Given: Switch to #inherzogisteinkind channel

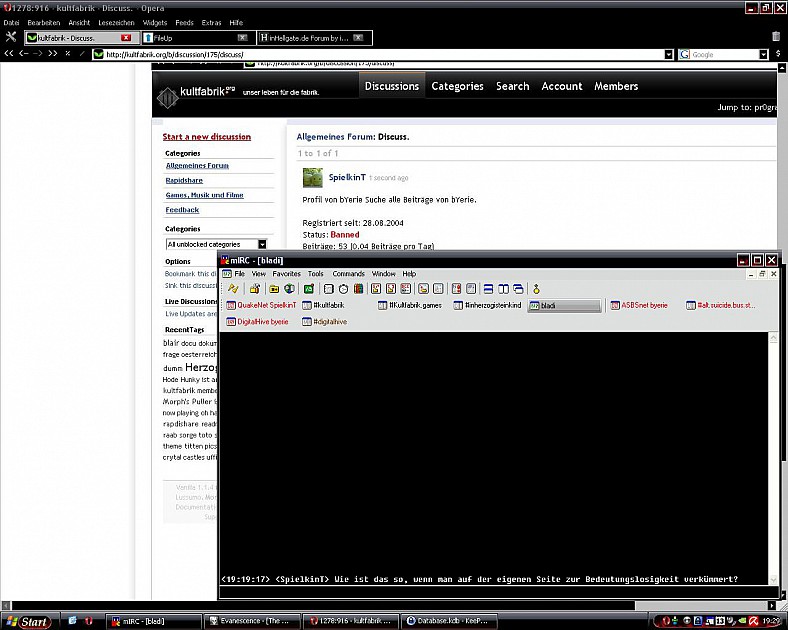Looking at the screenshot, I should click(487, 305).
